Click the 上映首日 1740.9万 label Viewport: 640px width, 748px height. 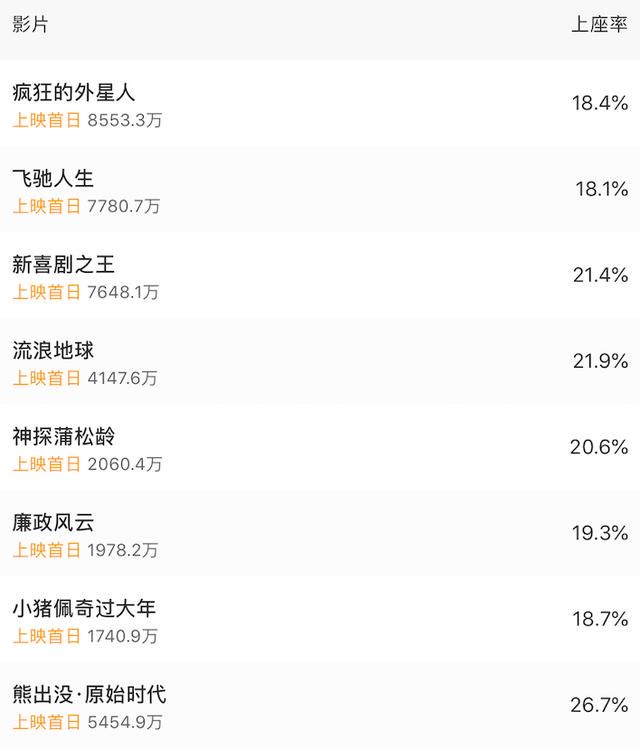pos(85,636)
